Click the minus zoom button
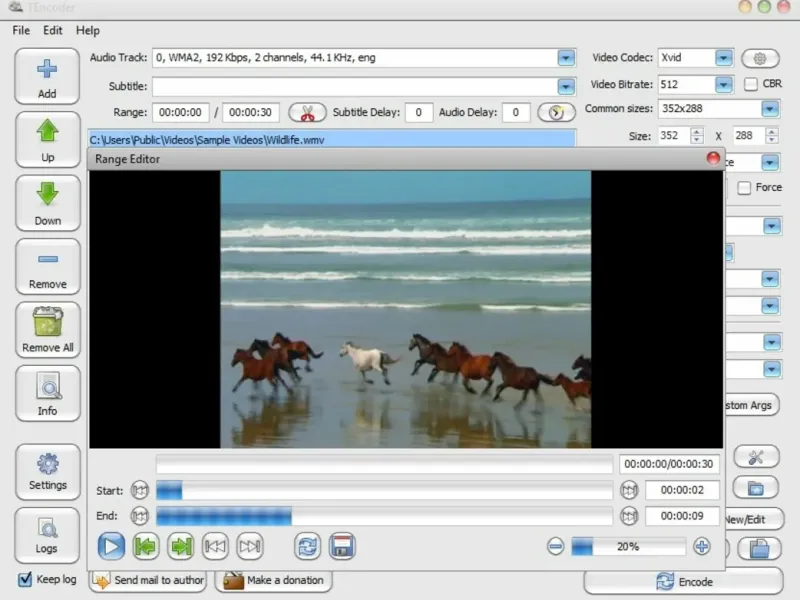Image resolution: width=800 pixels, height=600 pixels. tap(555, 546)
